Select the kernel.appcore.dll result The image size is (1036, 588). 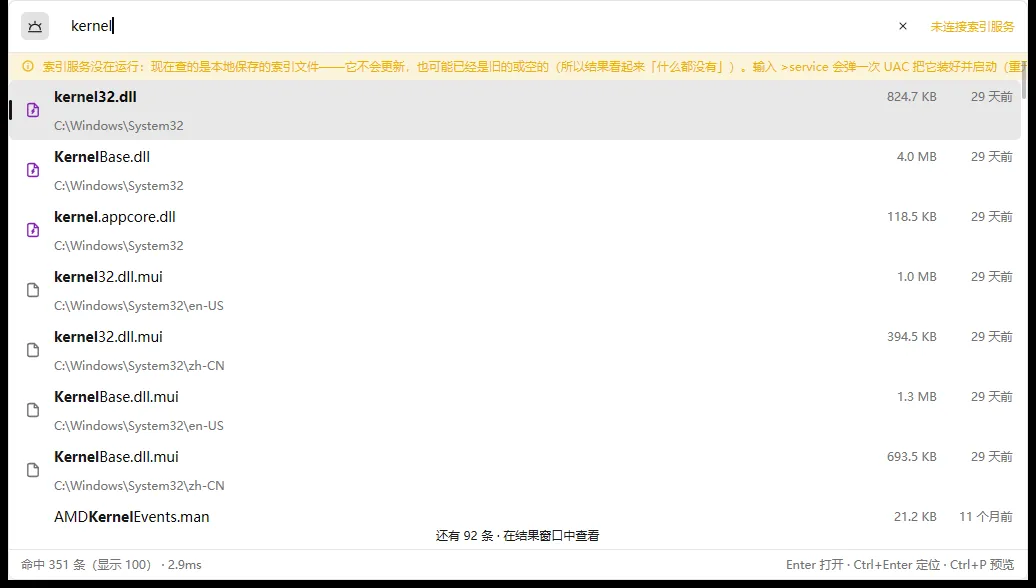coord(515,231)
